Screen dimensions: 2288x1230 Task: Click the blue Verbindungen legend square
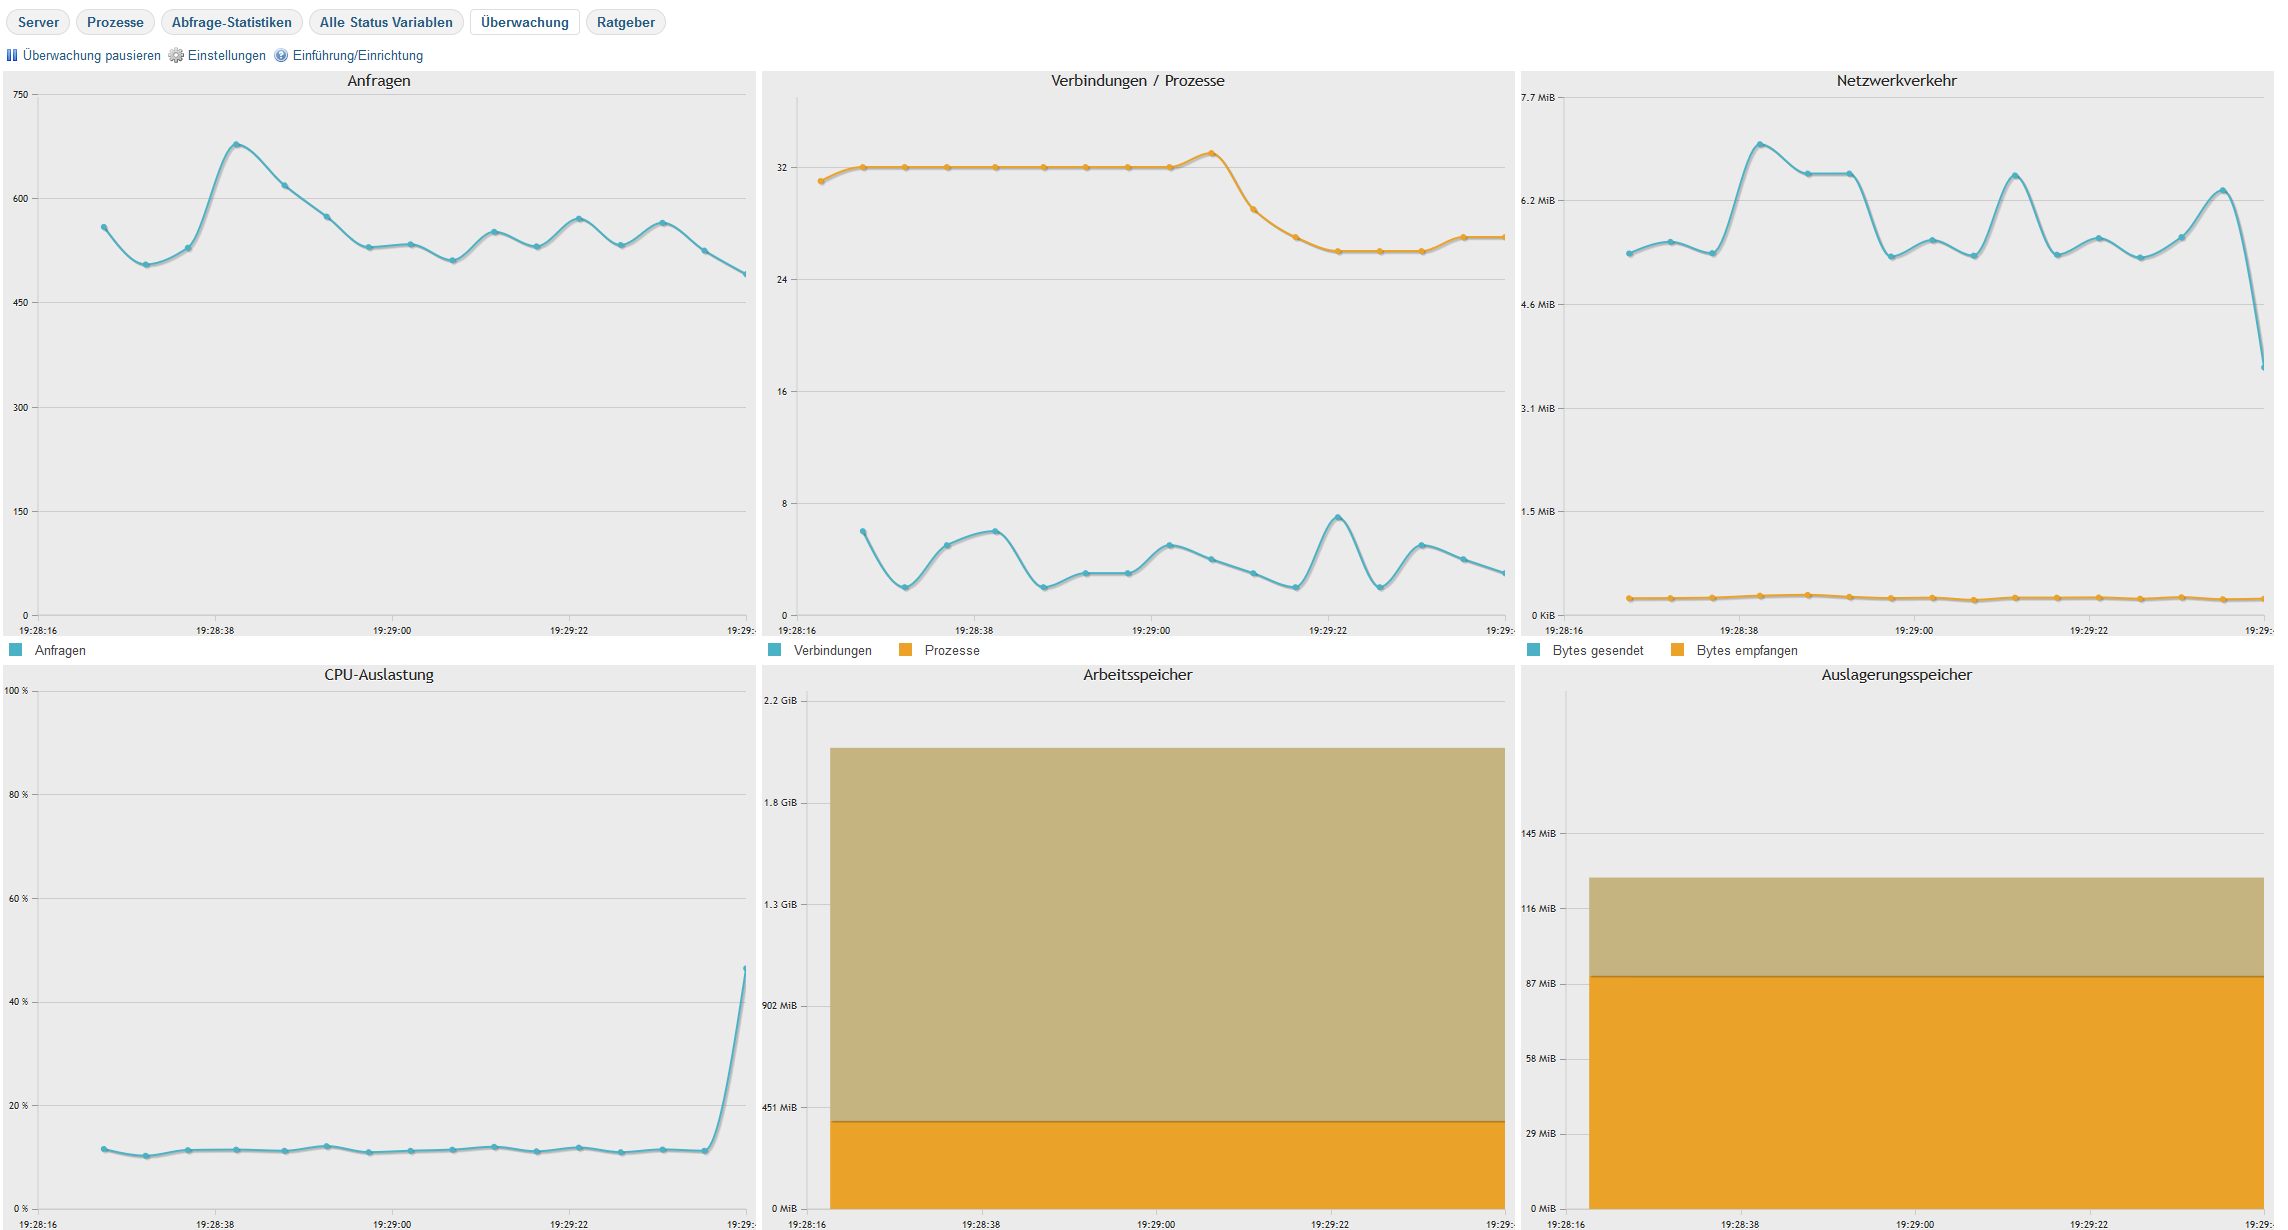(x=775, y=650)
